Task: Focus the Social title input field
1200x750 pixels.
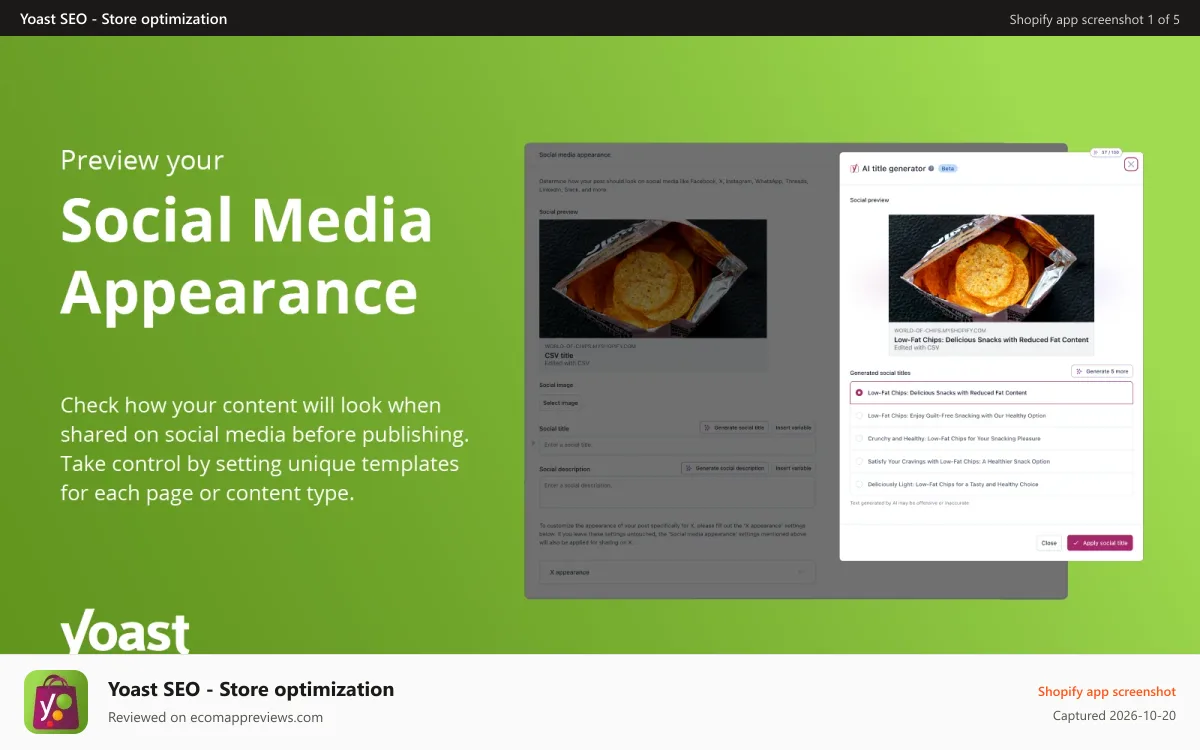Action: (x=677, y=445)
